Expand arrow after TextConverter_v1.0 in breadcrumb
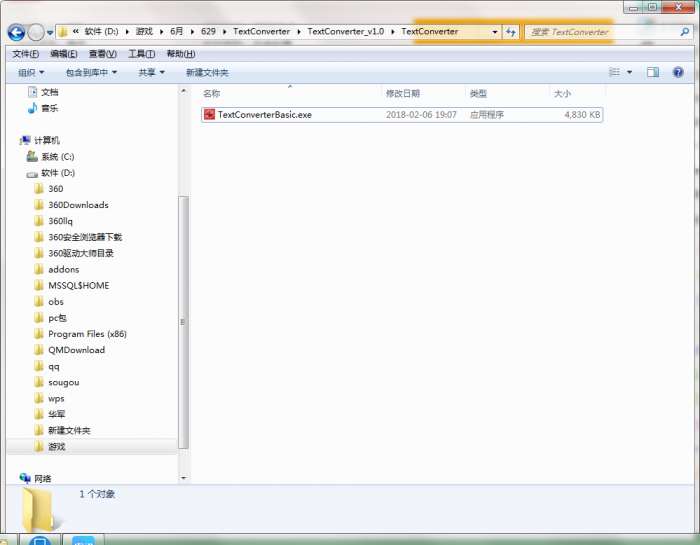This screenshot has width=700, height=545. (x=393, y=32)
